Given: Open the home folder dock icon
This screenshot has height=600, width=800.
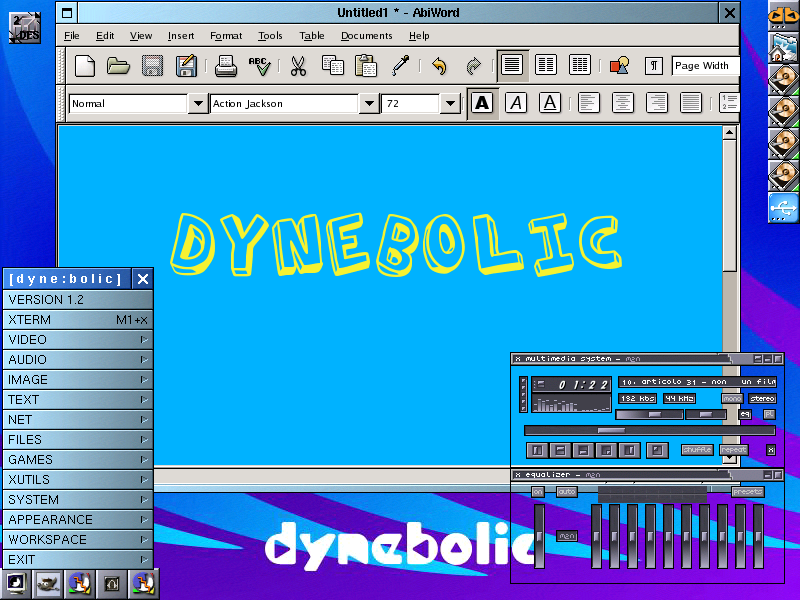Looking at the screenshot, I should click(783, 47).
